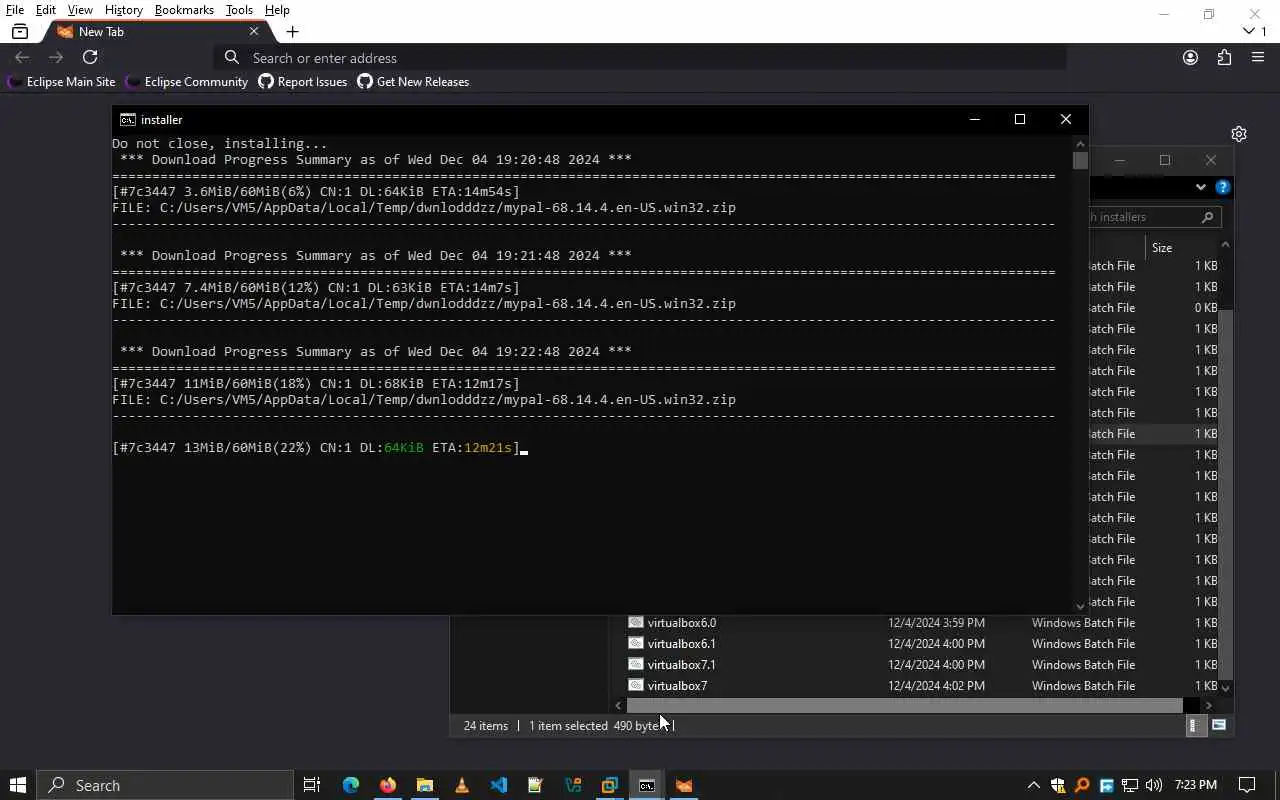The height and width of the screenshot is (800, 1280).
Task: Click File Explorer vertical scrollbar up arrow
Action: point(1226,245)
